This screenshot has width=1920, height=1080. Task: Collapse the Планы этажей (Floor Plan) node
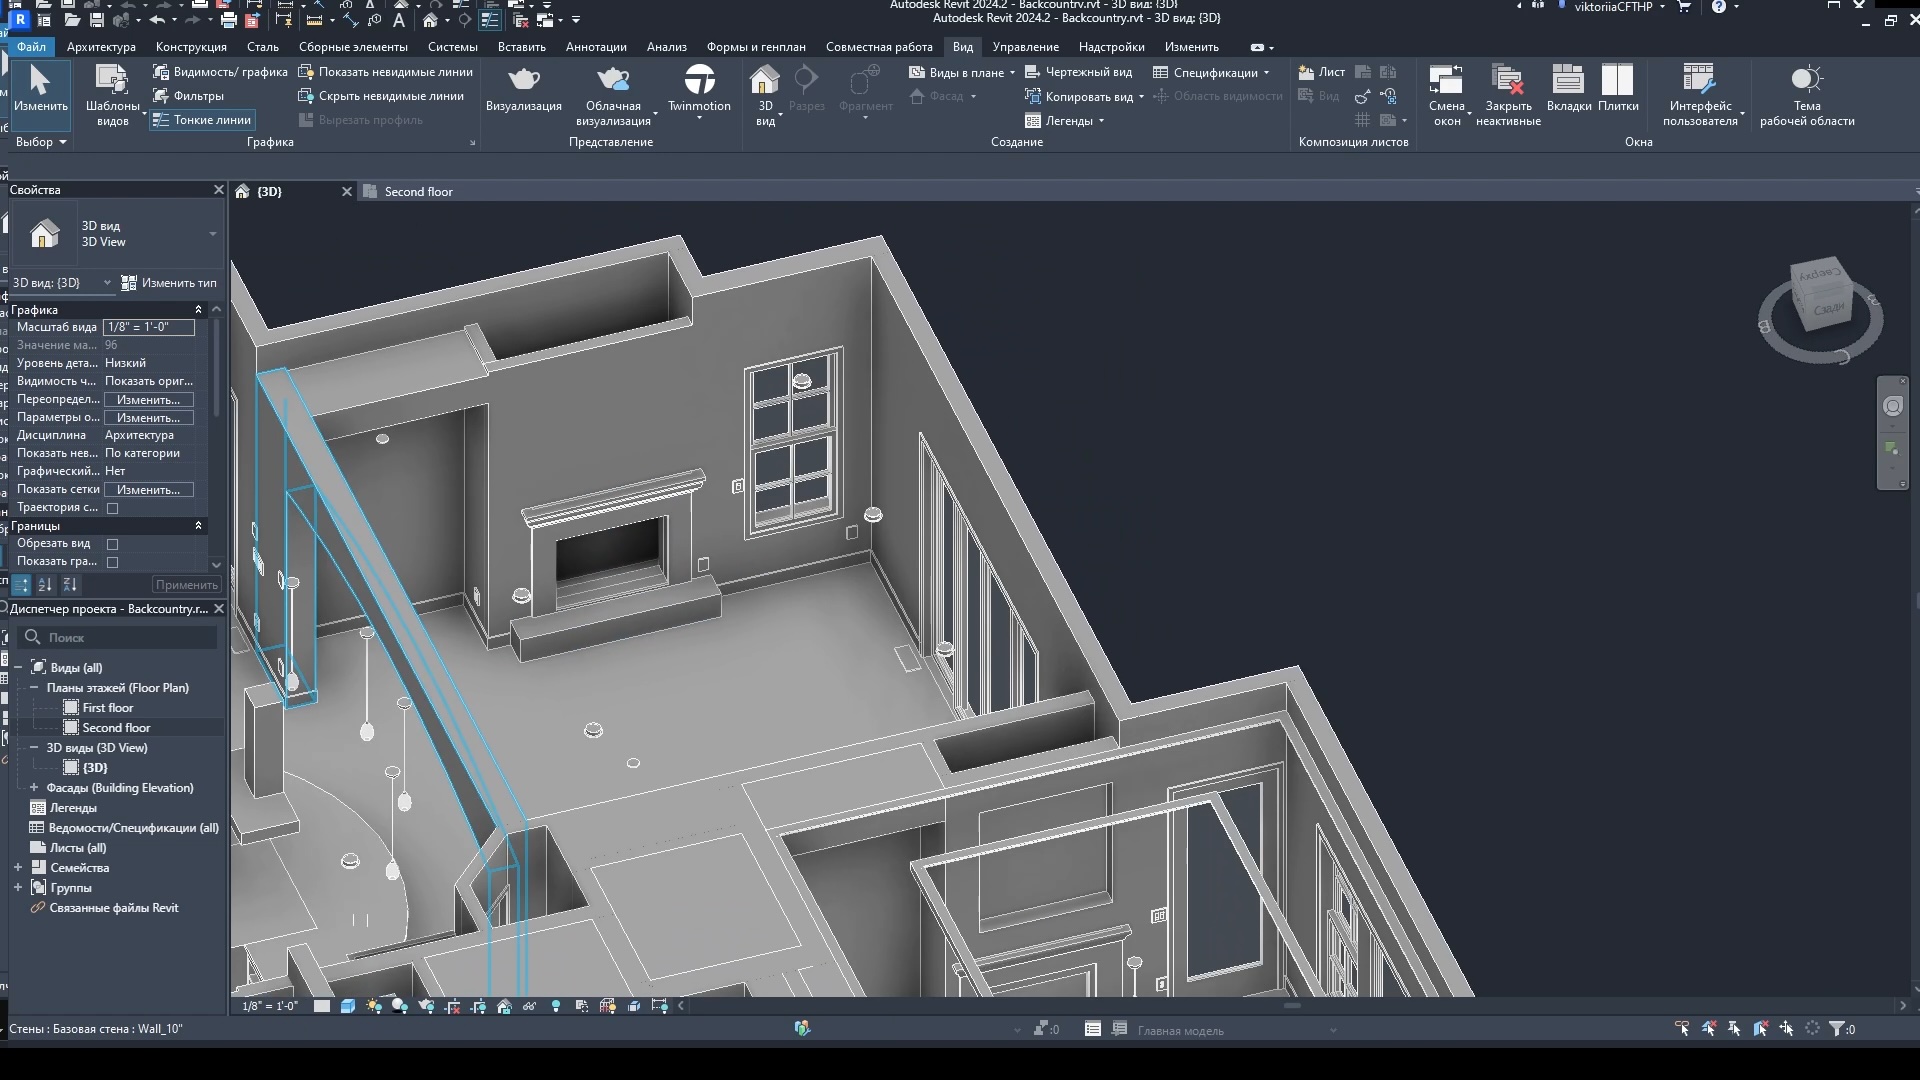(x=33, y=688)
